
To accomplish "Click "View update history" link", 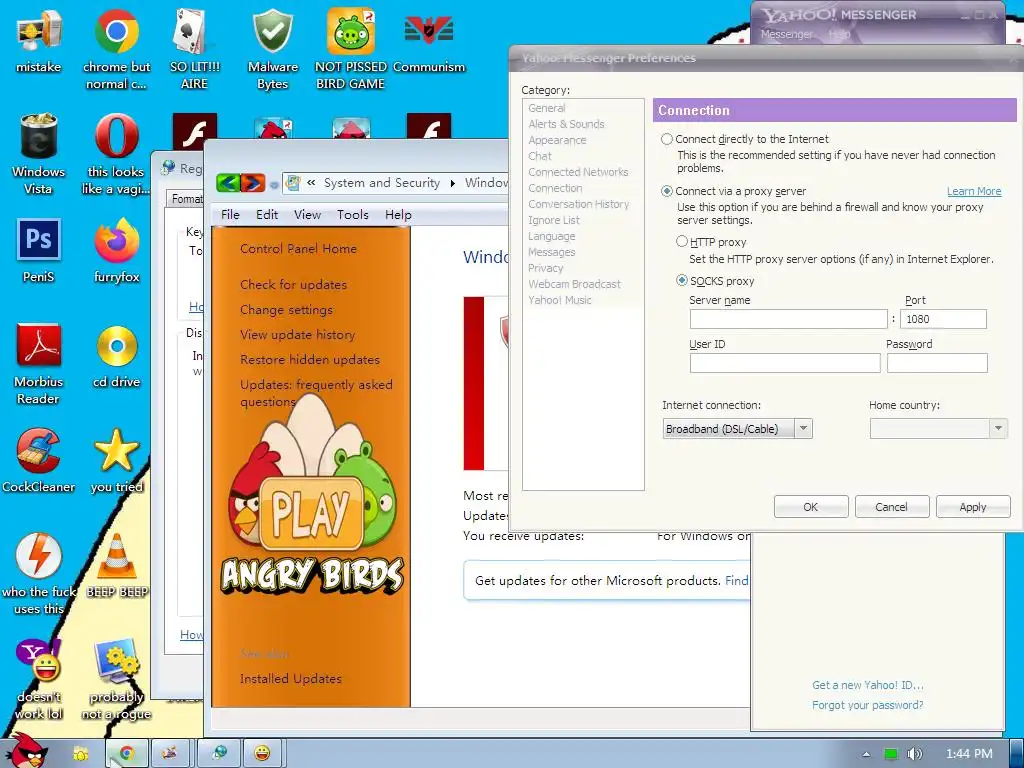I will click(297, 334).
